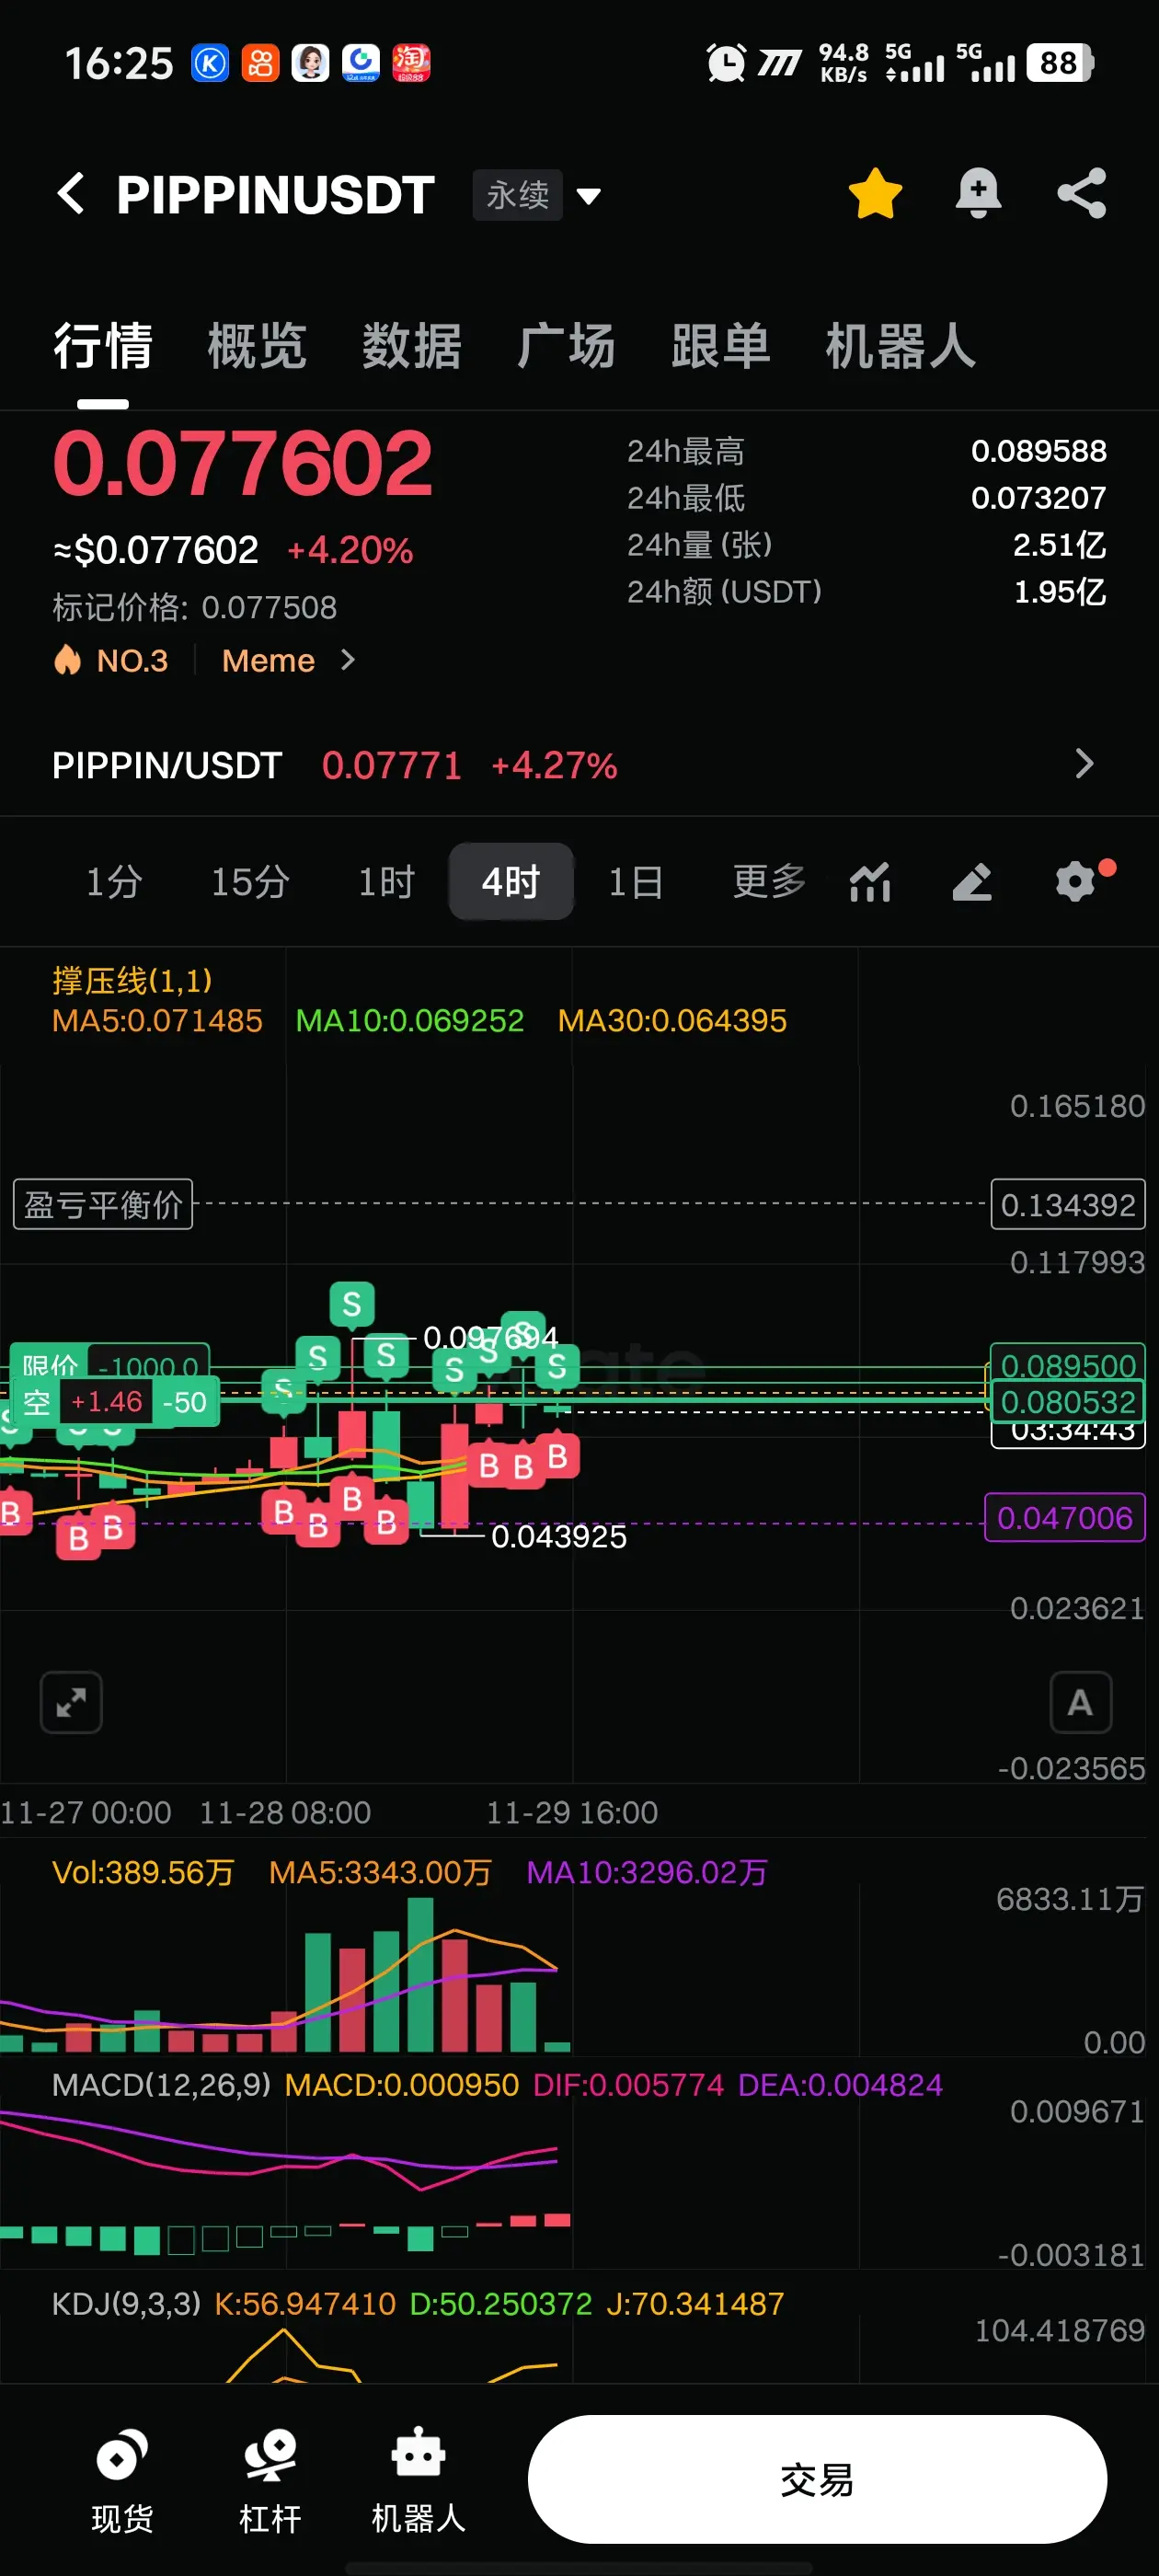This screenshot has width=1159, height=2576.
Task: Tap the avatar notification icon in status bar
Action: tap(310, 63)
